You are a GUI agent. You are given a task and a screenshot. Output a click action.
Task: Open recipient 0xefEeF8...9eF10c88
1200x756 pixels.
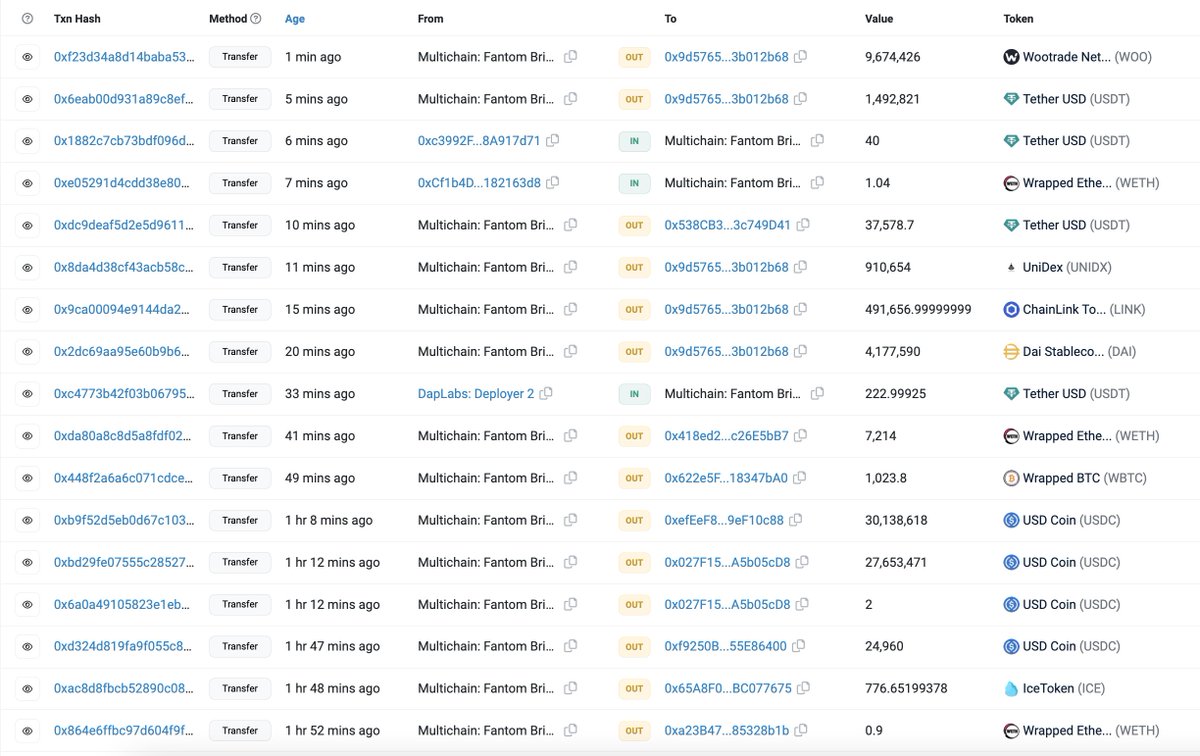(x=724, y=520)
